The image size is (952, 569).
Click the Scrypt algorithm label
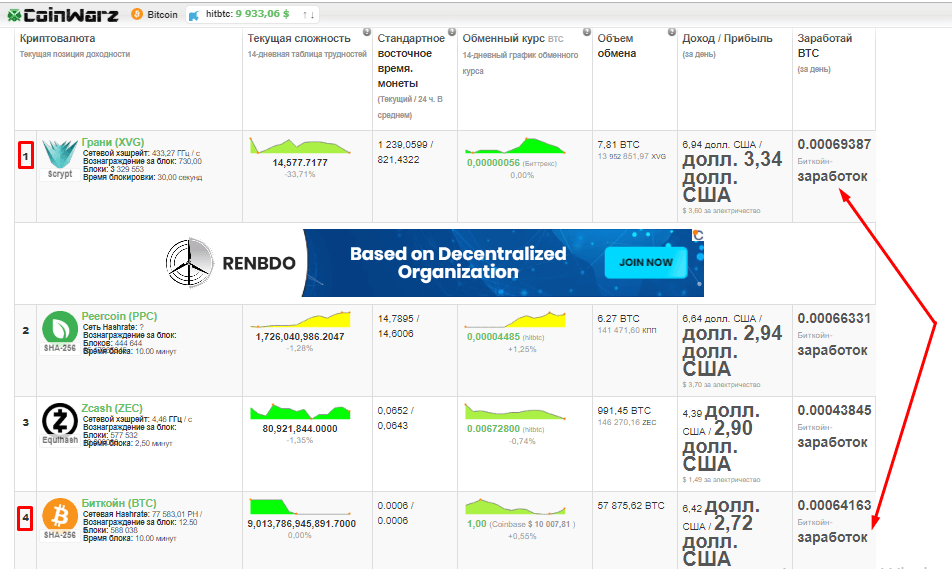coord(60,174)
